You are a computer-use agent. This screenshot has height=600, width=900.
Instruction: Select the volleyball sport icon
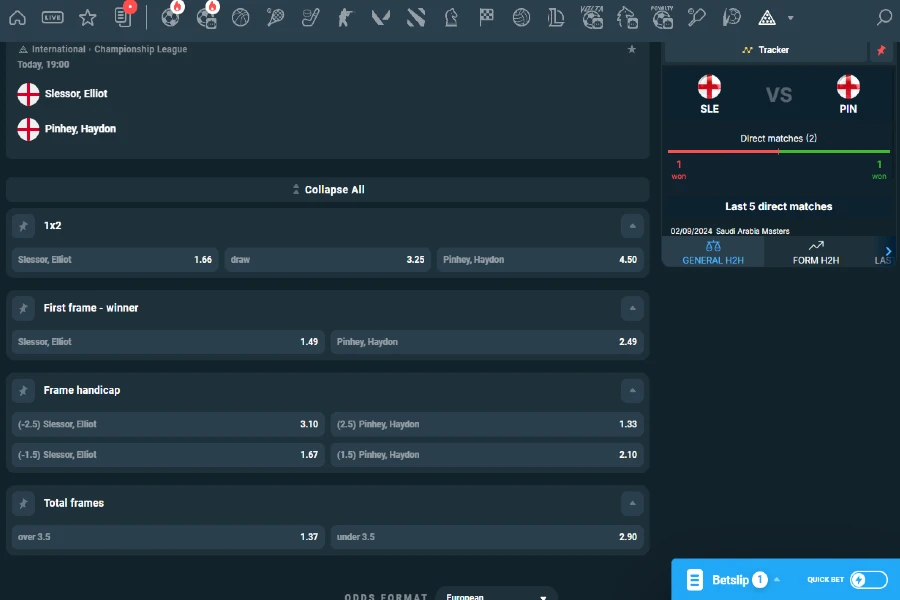tap(521, 17)
